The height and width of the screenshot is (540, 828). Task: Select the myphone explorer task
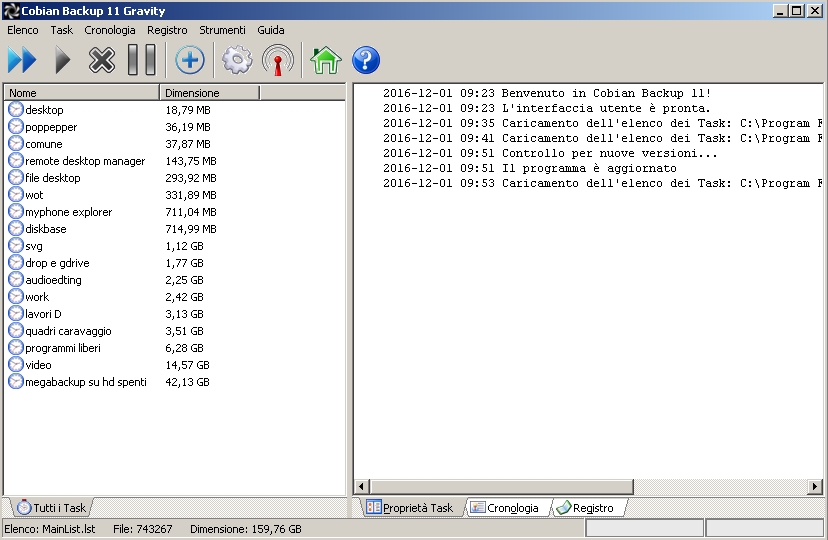coord(69,212)
